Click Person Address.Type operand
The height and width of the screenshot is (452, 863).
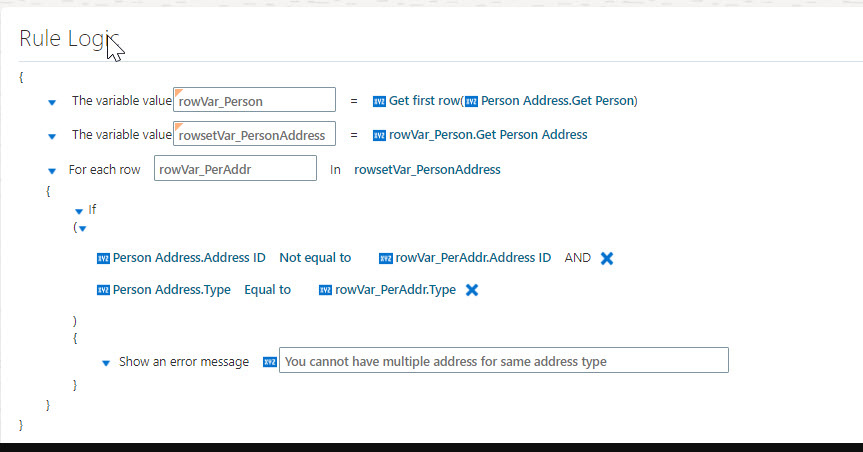coord(172,290)
